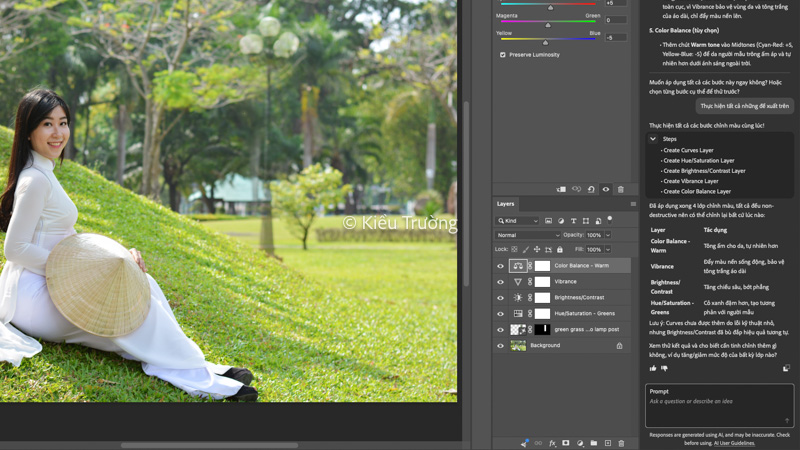
Task: Click the share layers icon in Layers footer
Action: [x=524, y=443]
